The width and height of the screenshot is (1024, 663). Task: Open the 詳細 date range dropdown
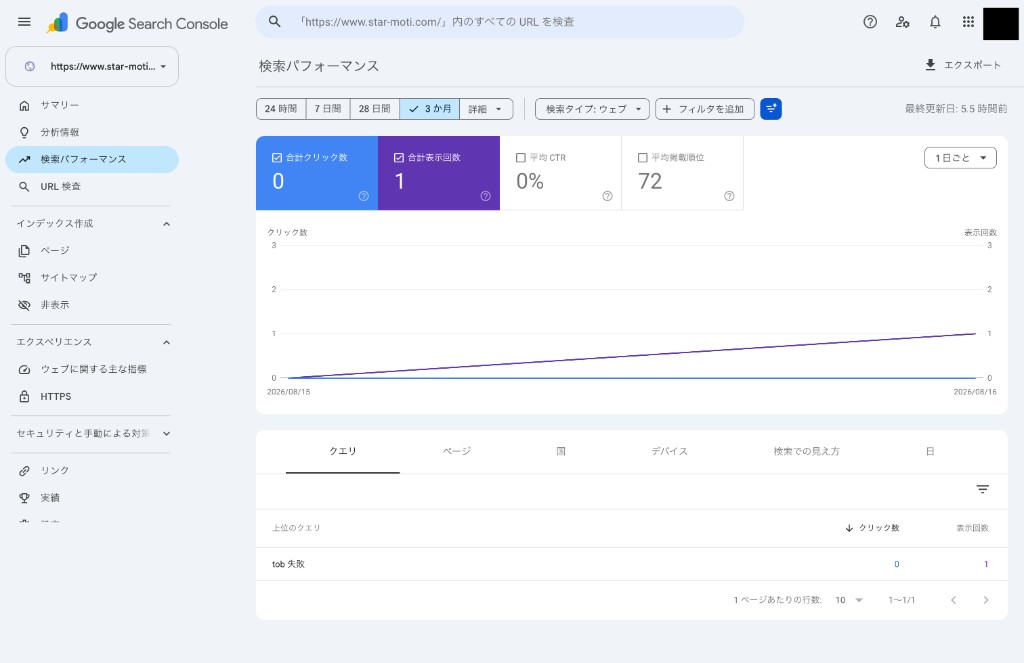coord(486,109)
